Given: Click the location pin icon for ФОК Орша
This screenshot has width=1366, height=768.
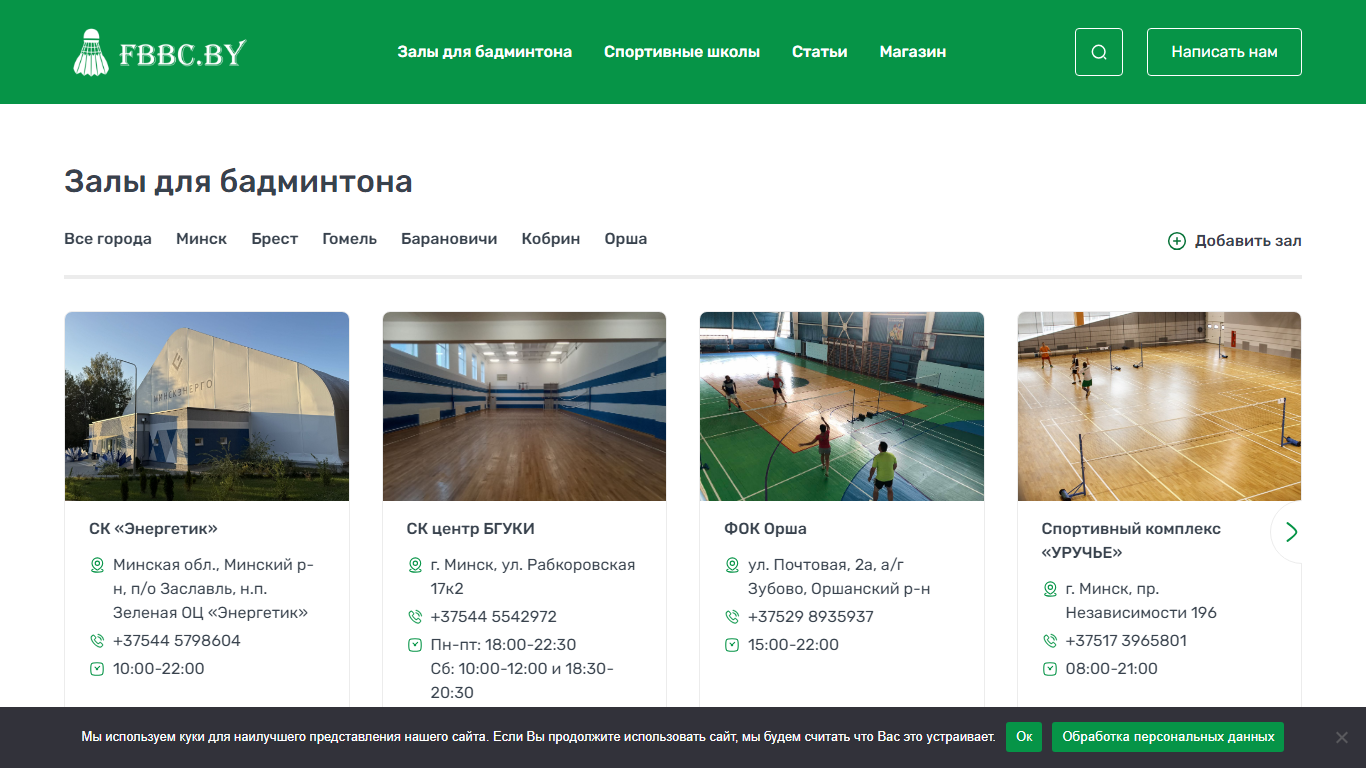Looking at the screenshot, I should tap(732, 565).
